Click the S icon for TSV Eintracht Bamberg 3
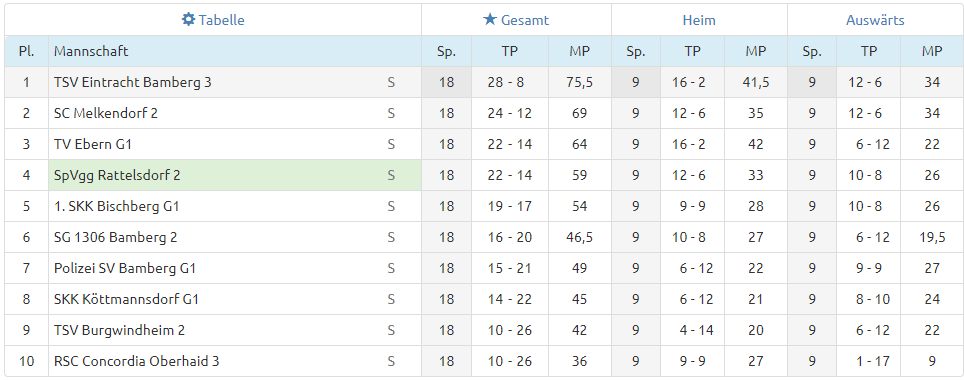This screenshot has width=964, height=380. click(391, 82)
